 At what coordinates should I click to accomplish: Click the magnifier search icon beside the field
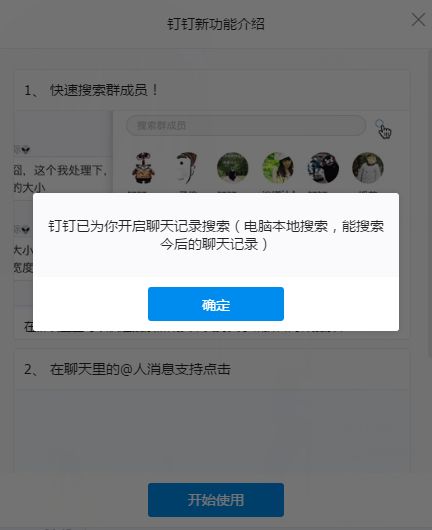click(x=380, y=124)
